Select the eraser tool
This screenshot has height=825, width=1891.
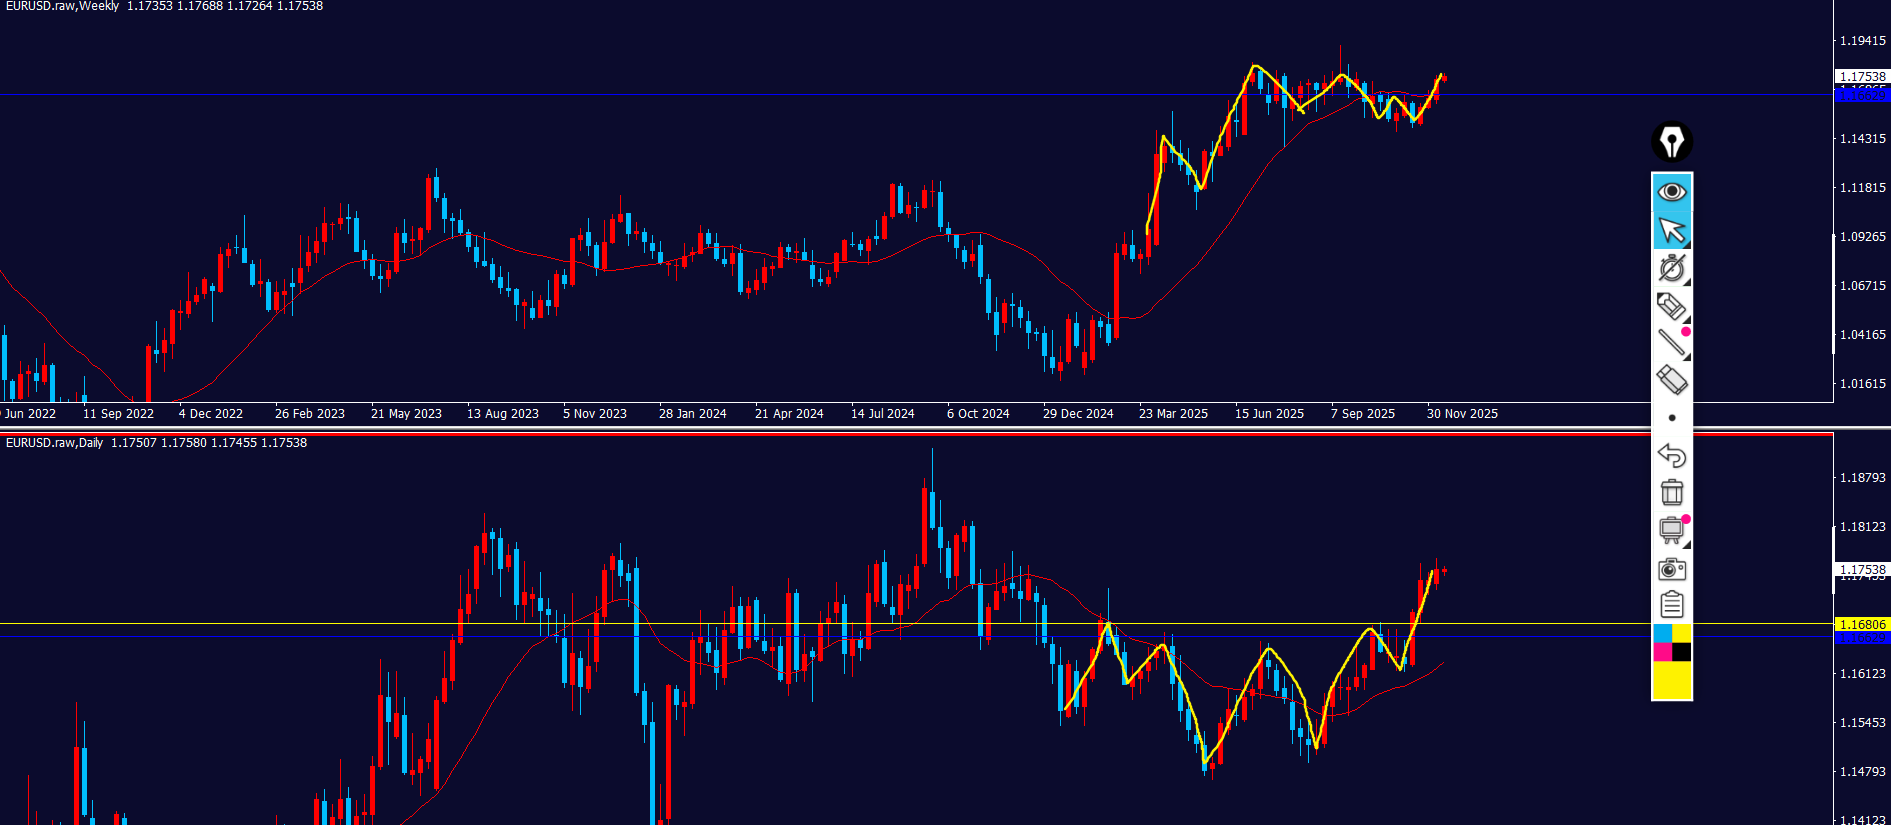1671,380
